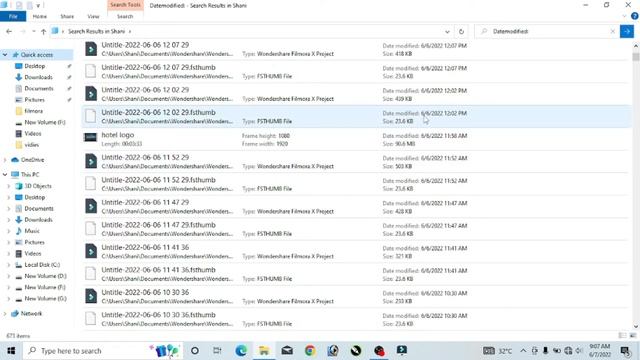This screenshot has height=360, width=640.
Task: Go up one folder level
Action: 43,31
